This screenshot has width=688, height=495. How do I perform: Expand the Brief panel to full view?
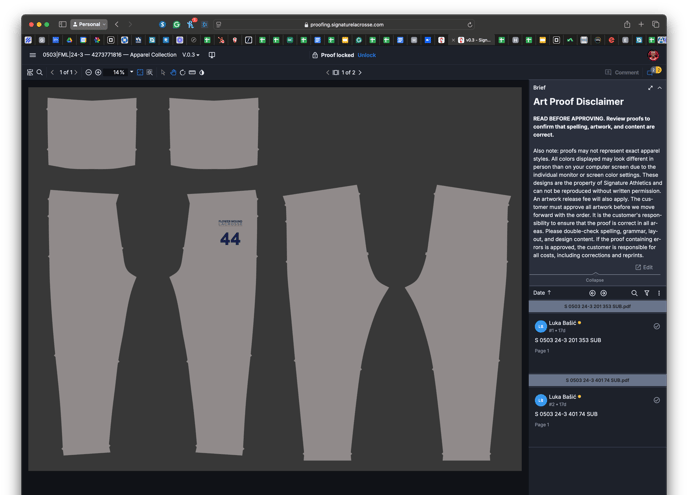tap(650, 88)
